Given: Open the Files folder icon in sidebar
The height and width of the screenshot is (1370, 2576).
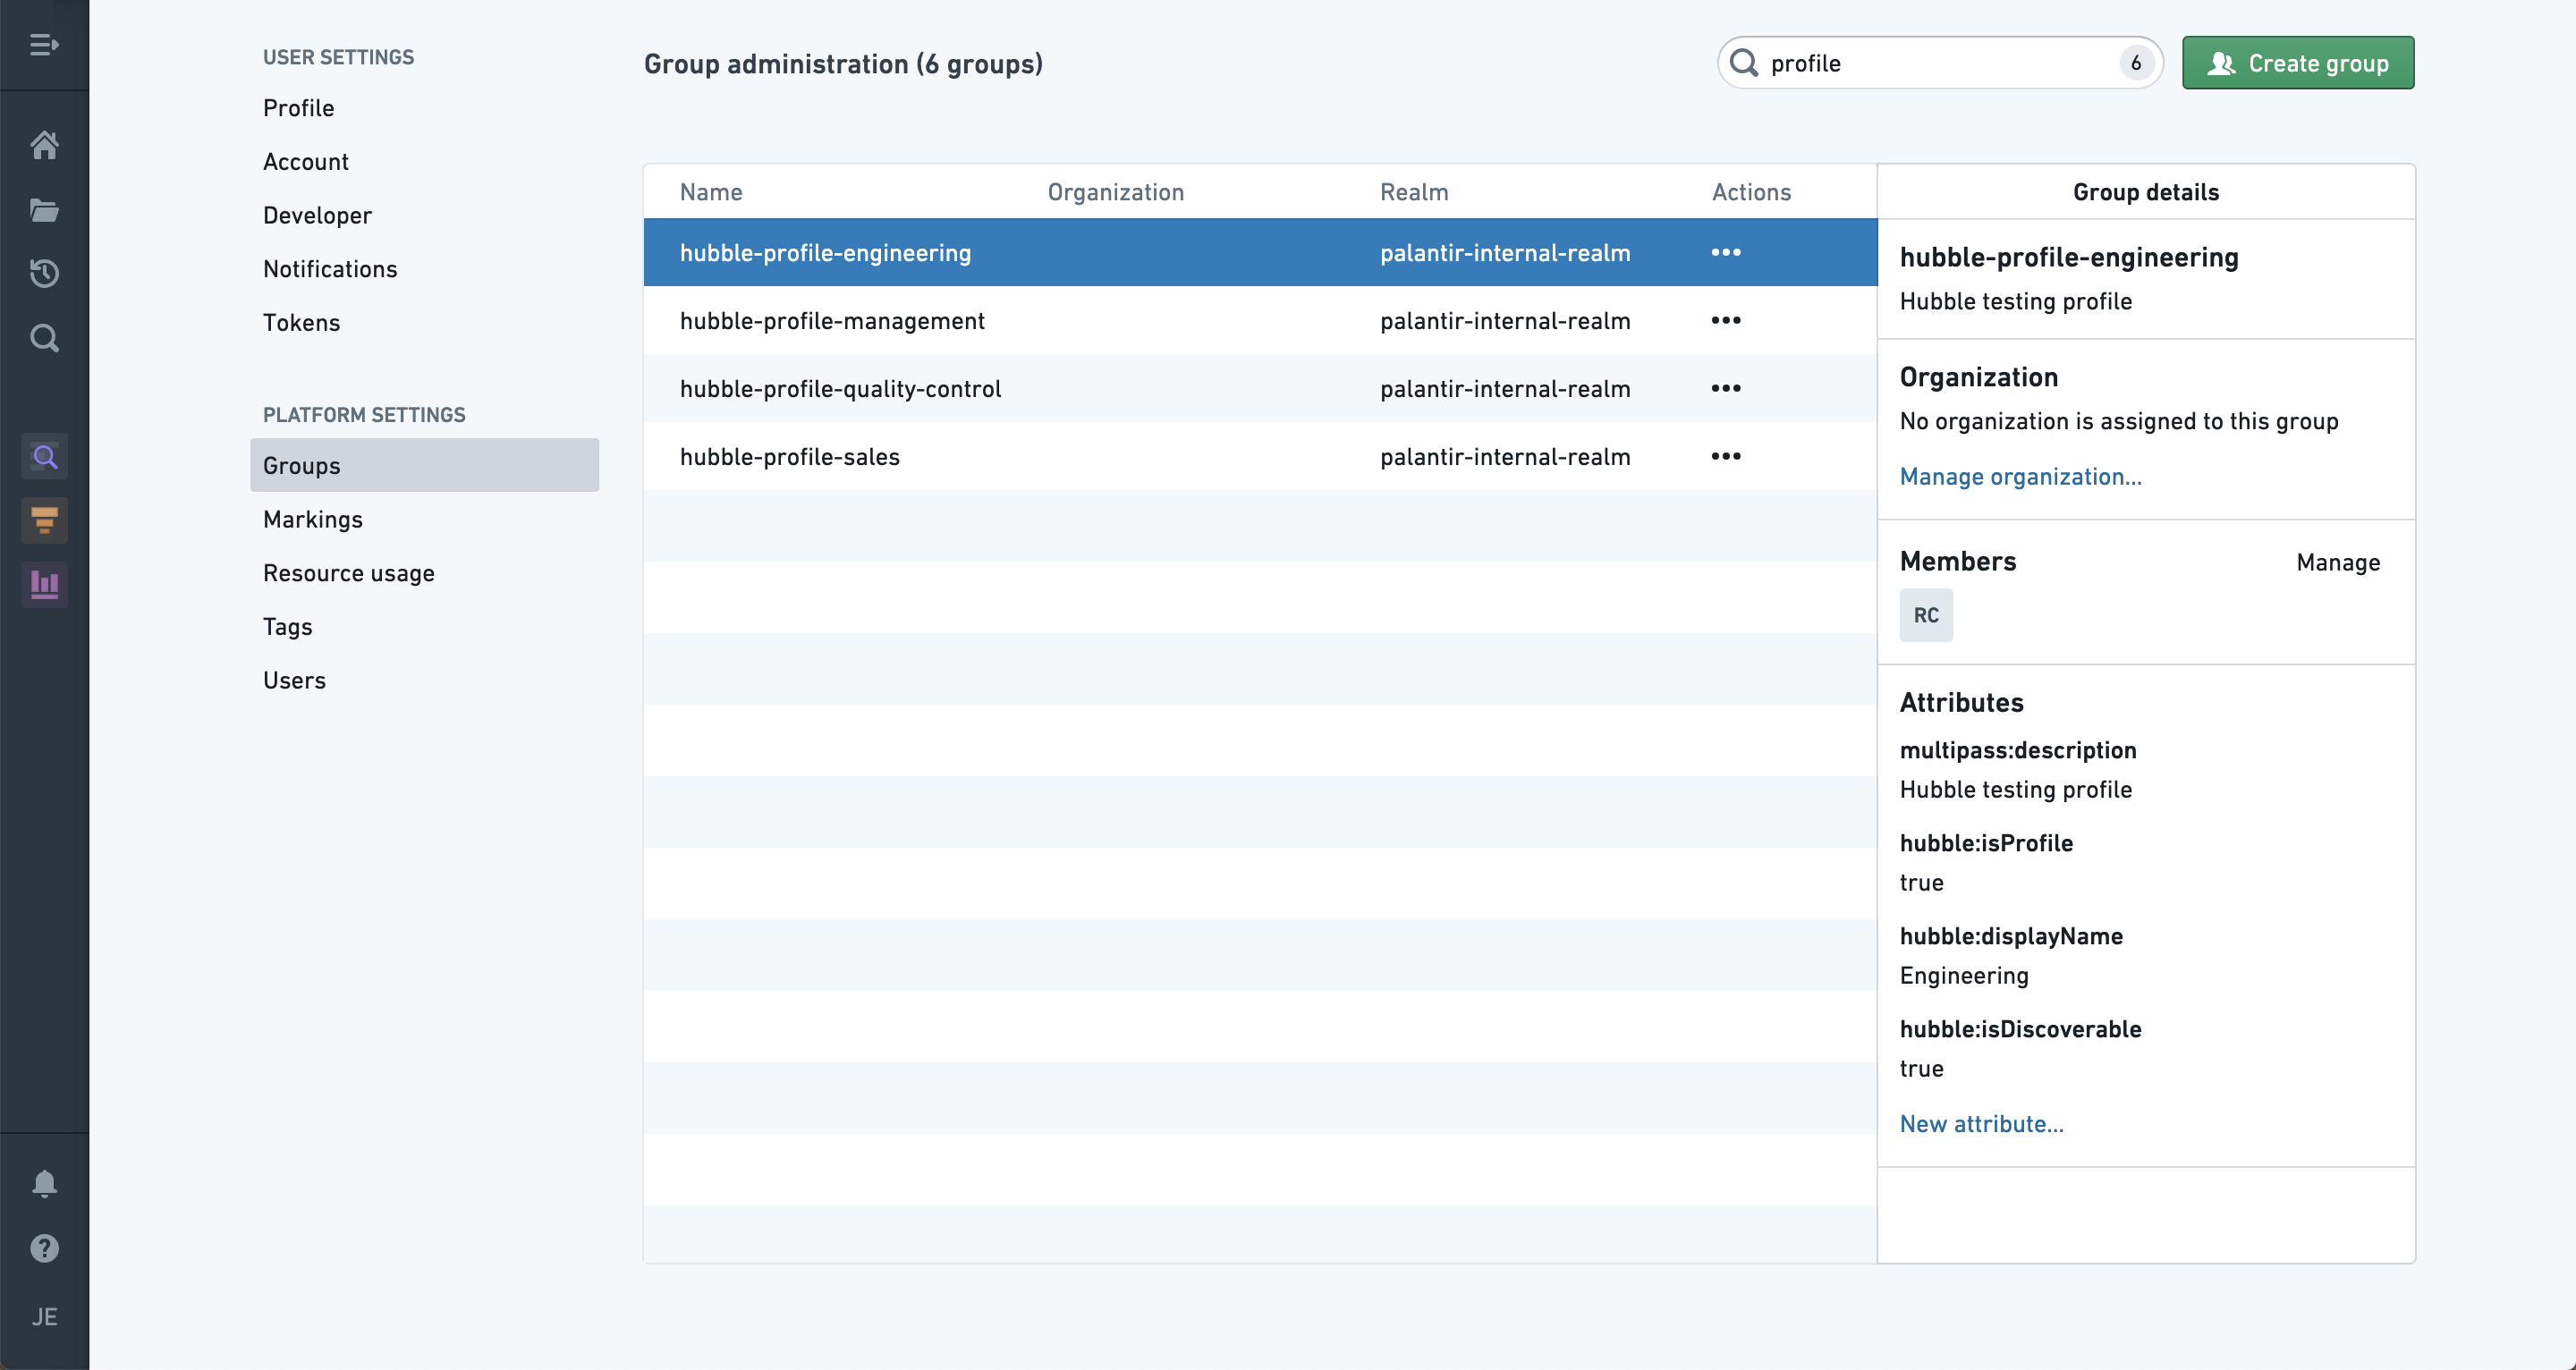Looking at the screenshot, I should [44, 210].
